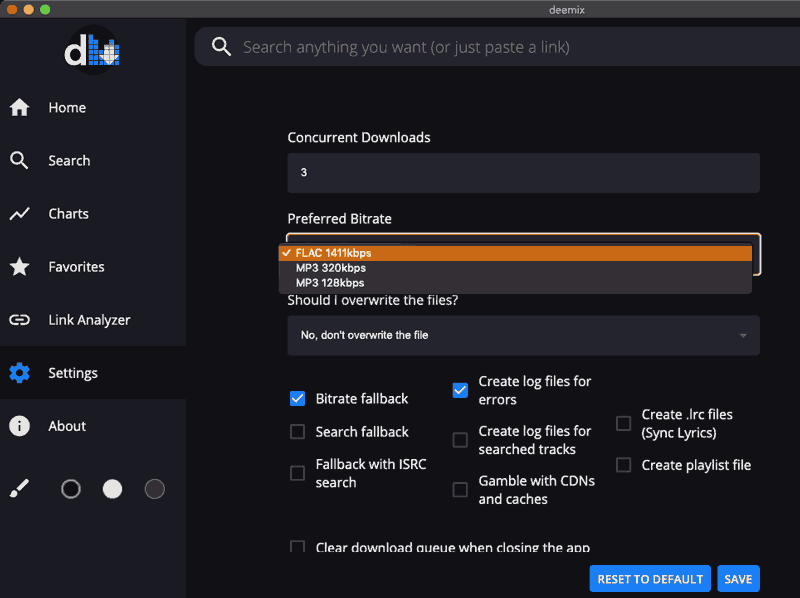The height and width of the screenshot is (598, 800).
Task: Click the Favorites star icon
Action: (x=19, y=267)
